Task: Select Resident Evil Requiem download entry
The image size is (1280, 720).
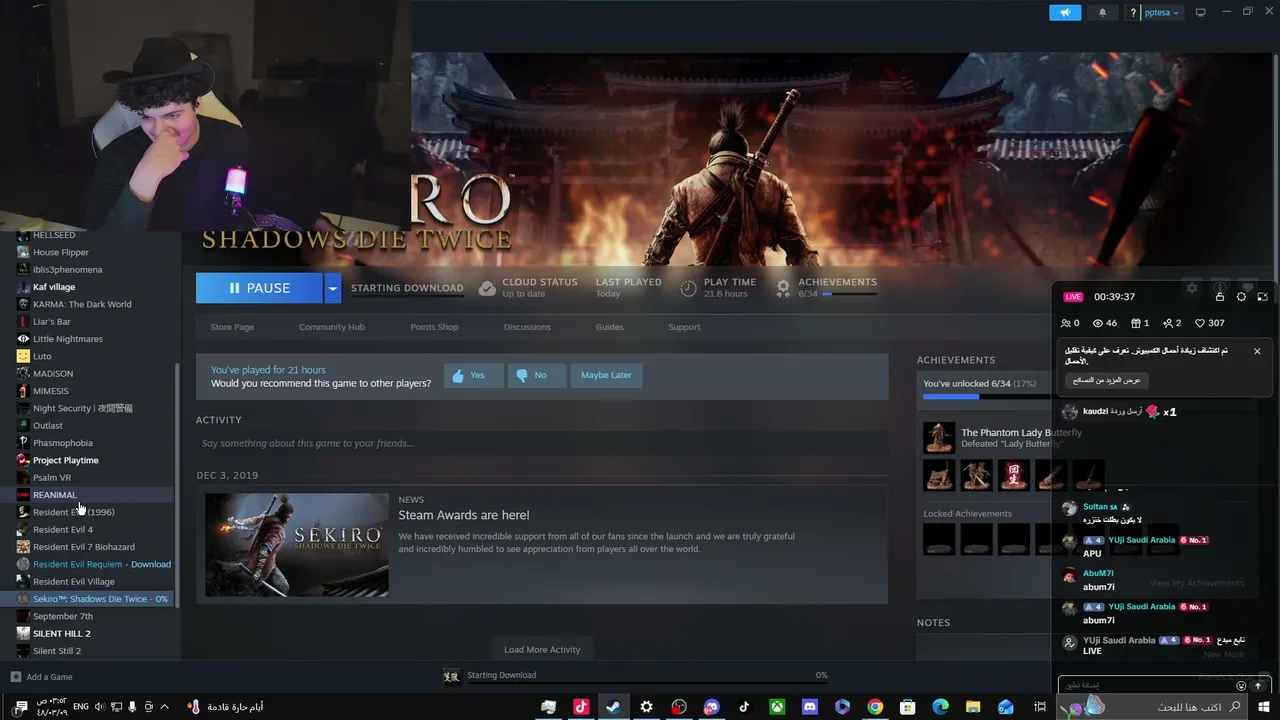Action: (x=102, y=564)
